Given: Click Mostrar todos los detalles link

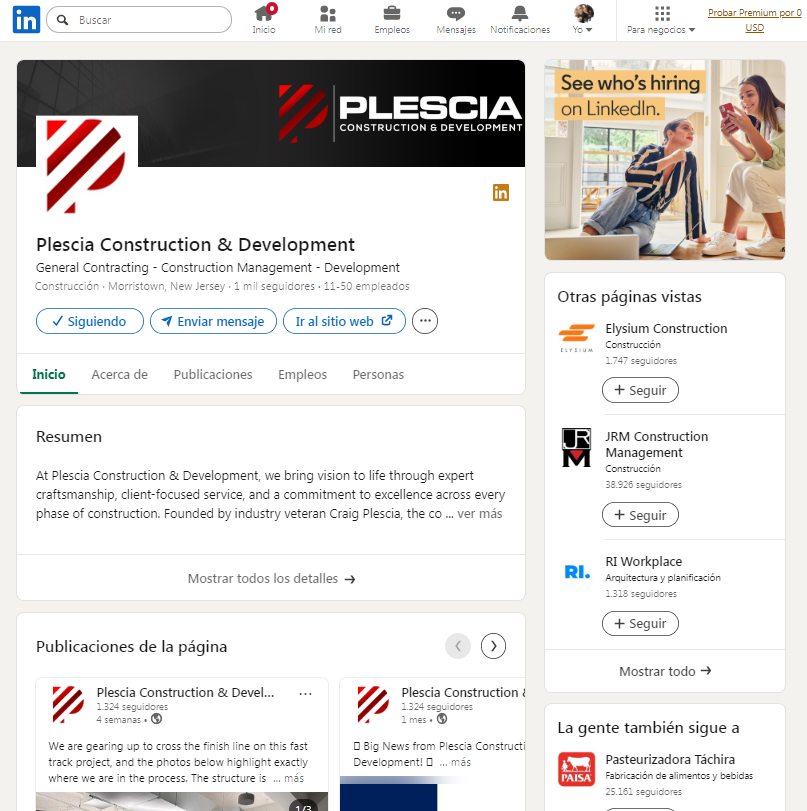Looking at the screenshot, I should point(271,578).
